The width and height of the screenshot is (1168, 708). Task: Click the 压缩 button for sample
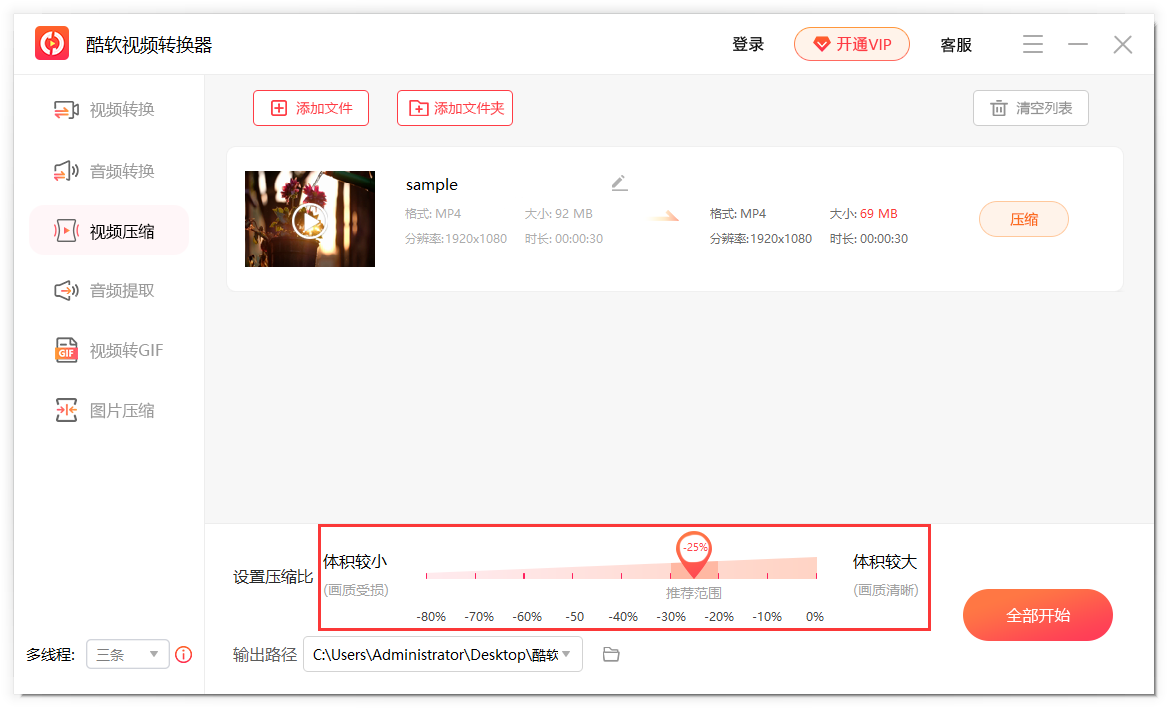pos(1023,219)
